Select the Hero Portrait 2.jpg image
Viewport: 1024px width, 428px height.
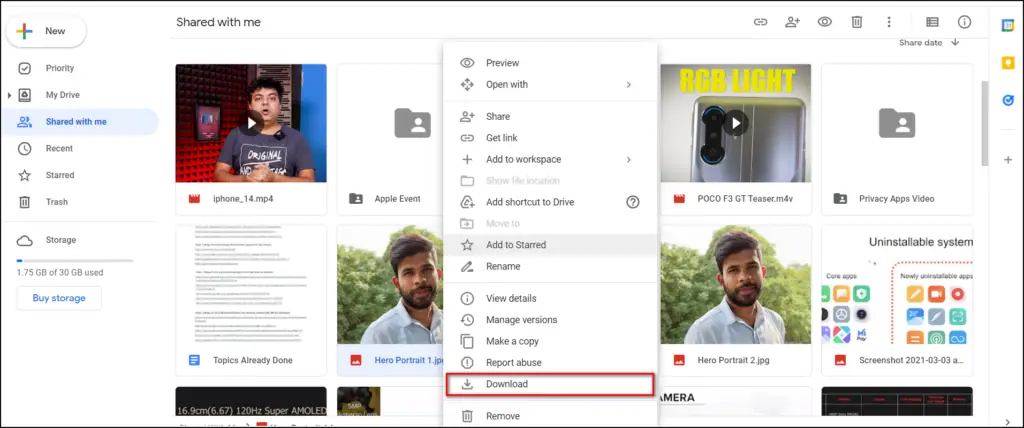pos(736,301)
